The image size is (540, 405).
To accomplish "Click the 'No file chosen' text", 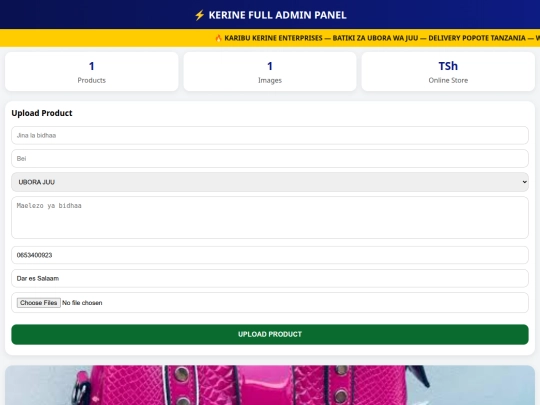I will 82,303.
